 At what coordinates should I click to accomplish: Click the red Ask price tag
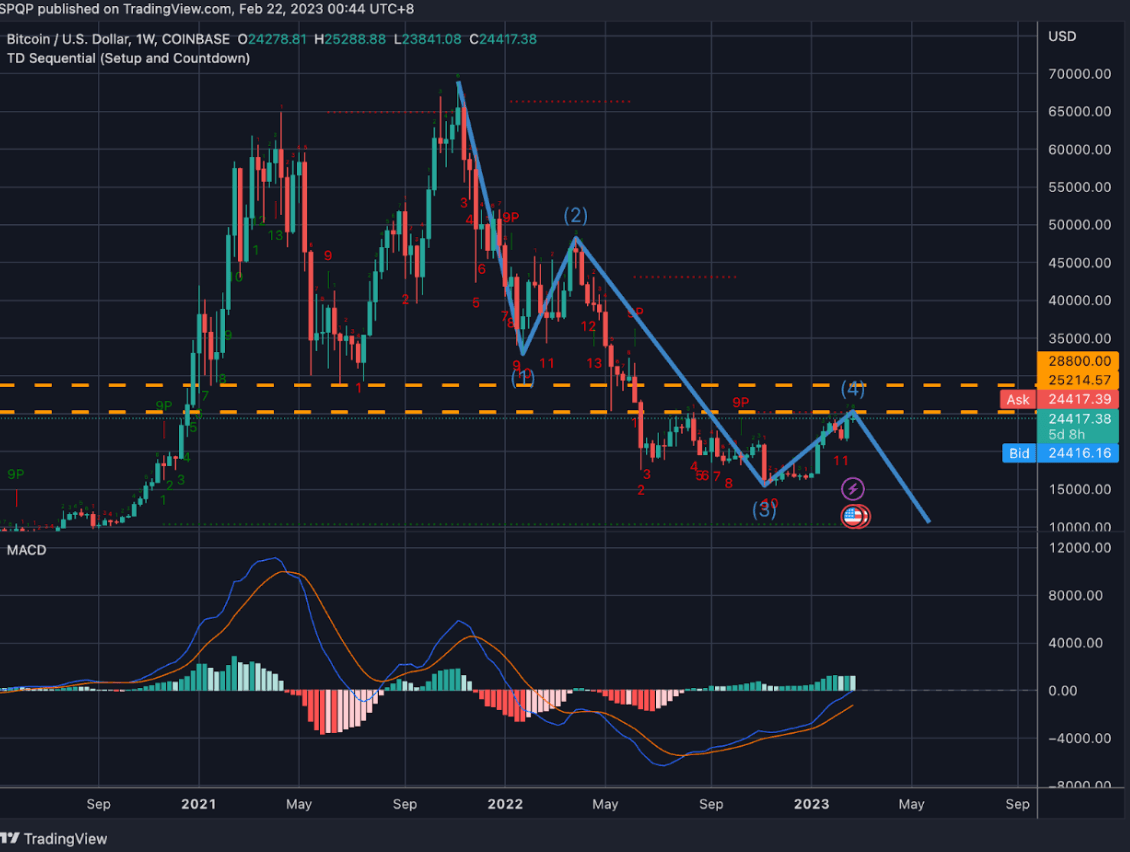[x=1017, y=400]
